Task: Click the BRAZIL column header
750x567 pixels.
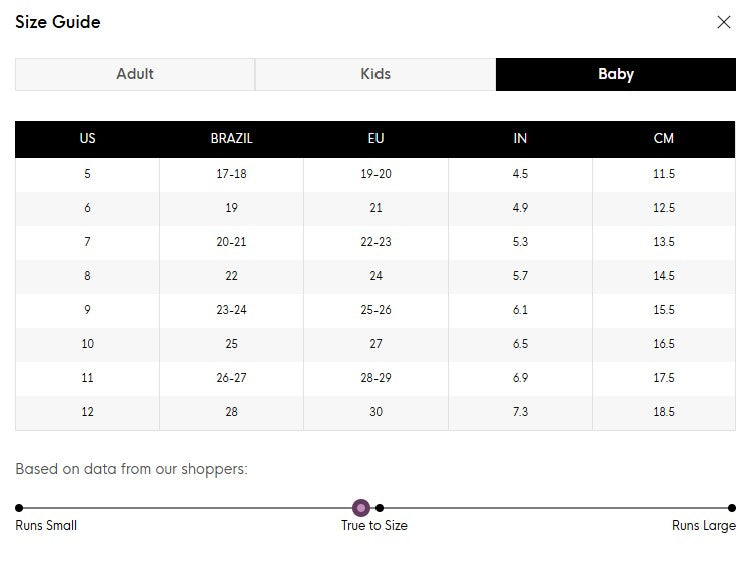Action: [x=231, y=139]
